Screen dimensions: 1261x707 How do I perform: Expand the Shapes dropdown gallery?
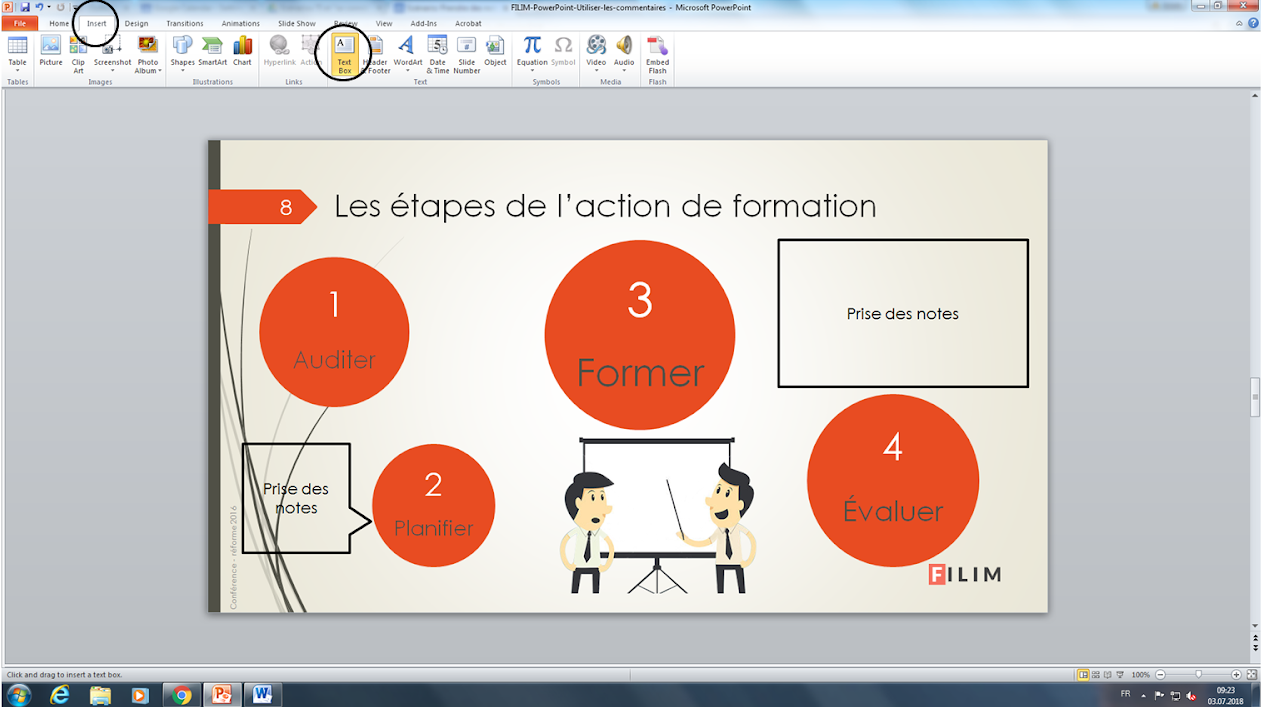pyautogui.click(x=182, y=71)
